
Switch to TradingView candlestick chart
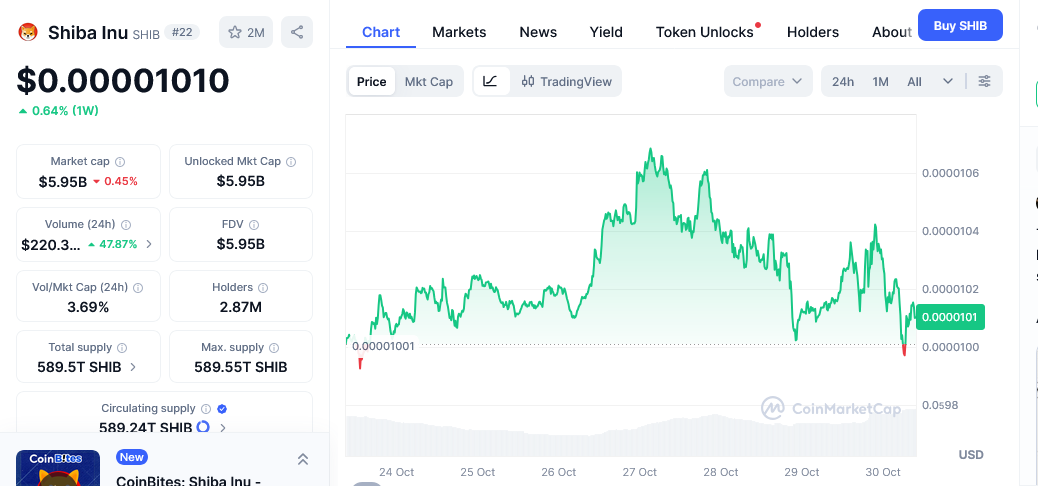point(567,81)
